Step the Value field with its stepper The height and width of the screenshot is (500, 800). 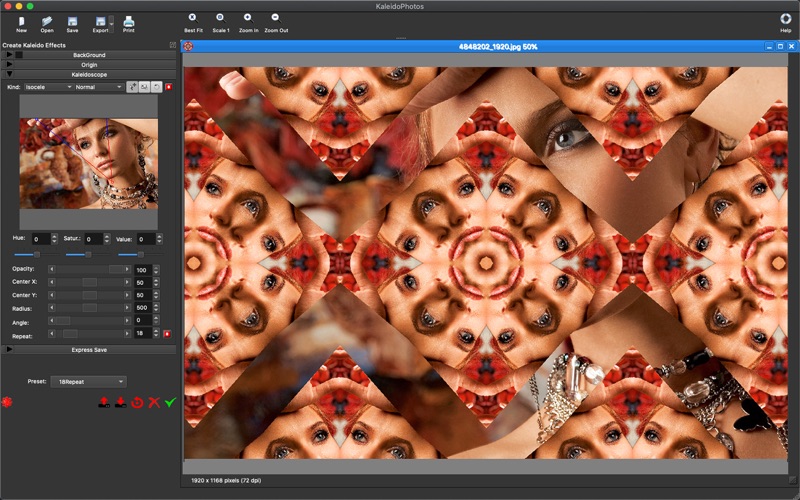159,239
